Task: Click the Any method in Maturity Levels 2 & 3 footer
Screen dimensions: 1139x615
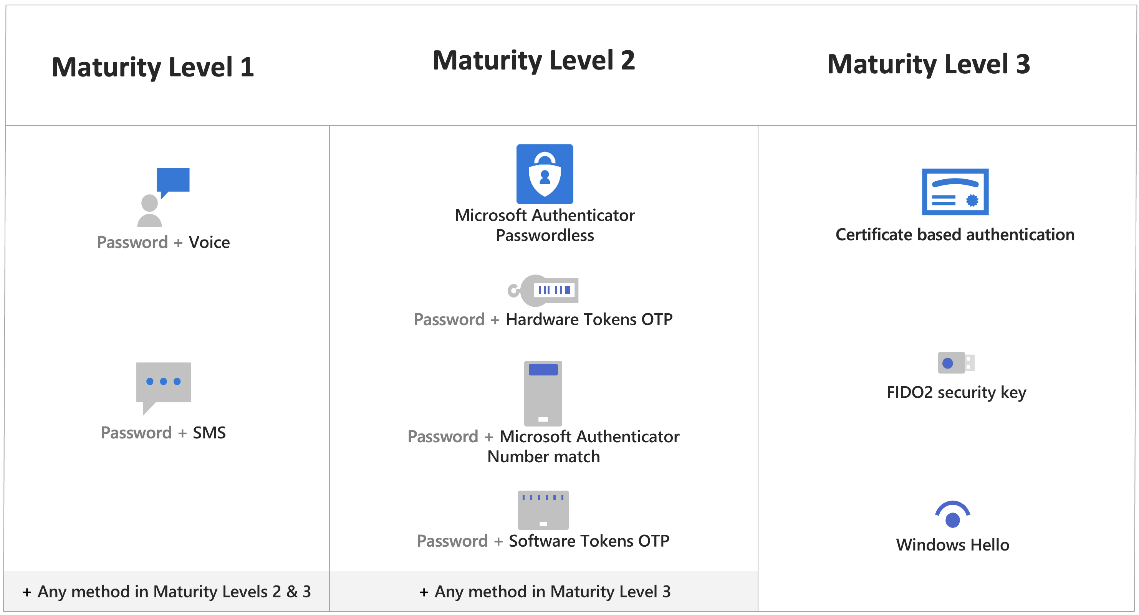Action: coord(167,591)
